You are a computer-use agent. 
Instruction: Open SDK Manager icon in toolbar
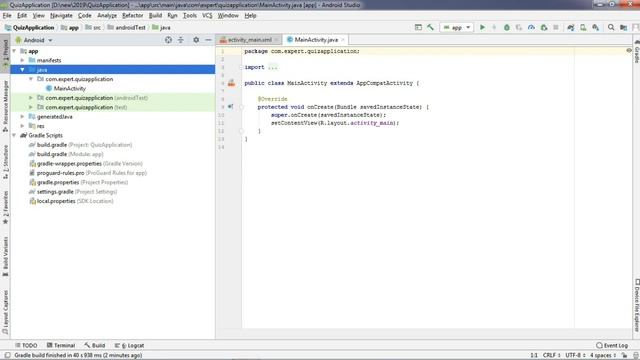coord(596,27)
